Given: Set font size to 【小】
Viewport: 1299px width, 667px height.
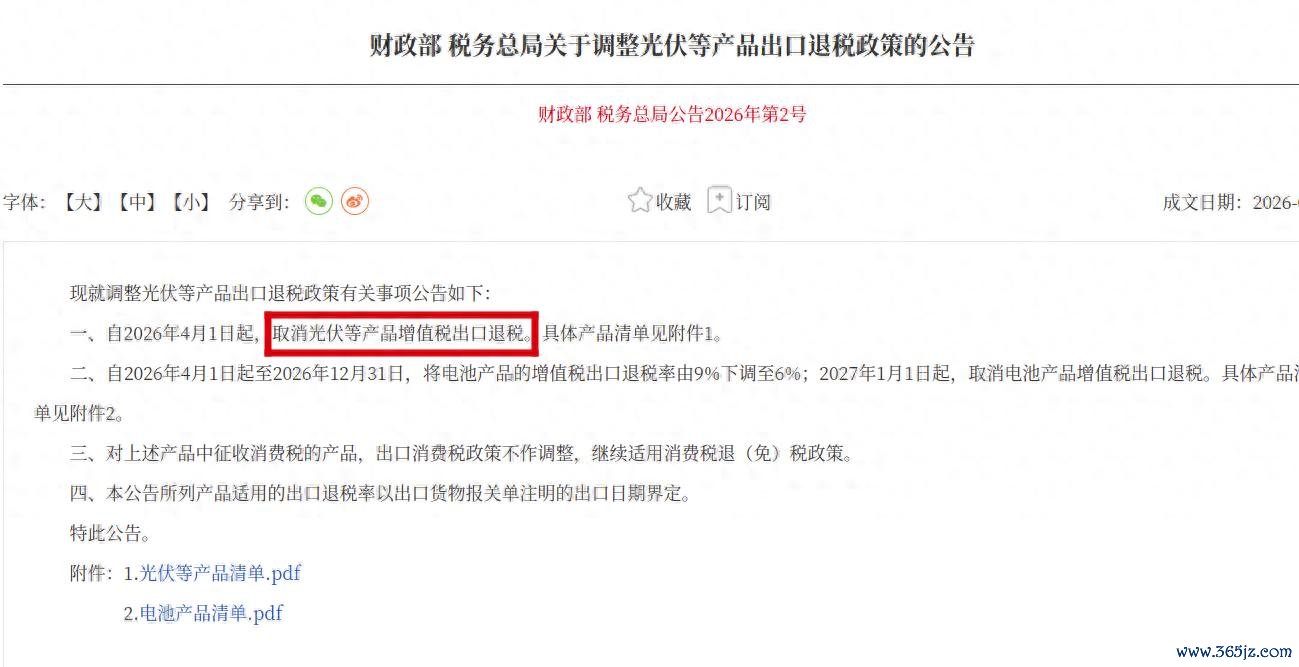Looking at the screenshot, I should pyautogui.click(x=189, y=202).
